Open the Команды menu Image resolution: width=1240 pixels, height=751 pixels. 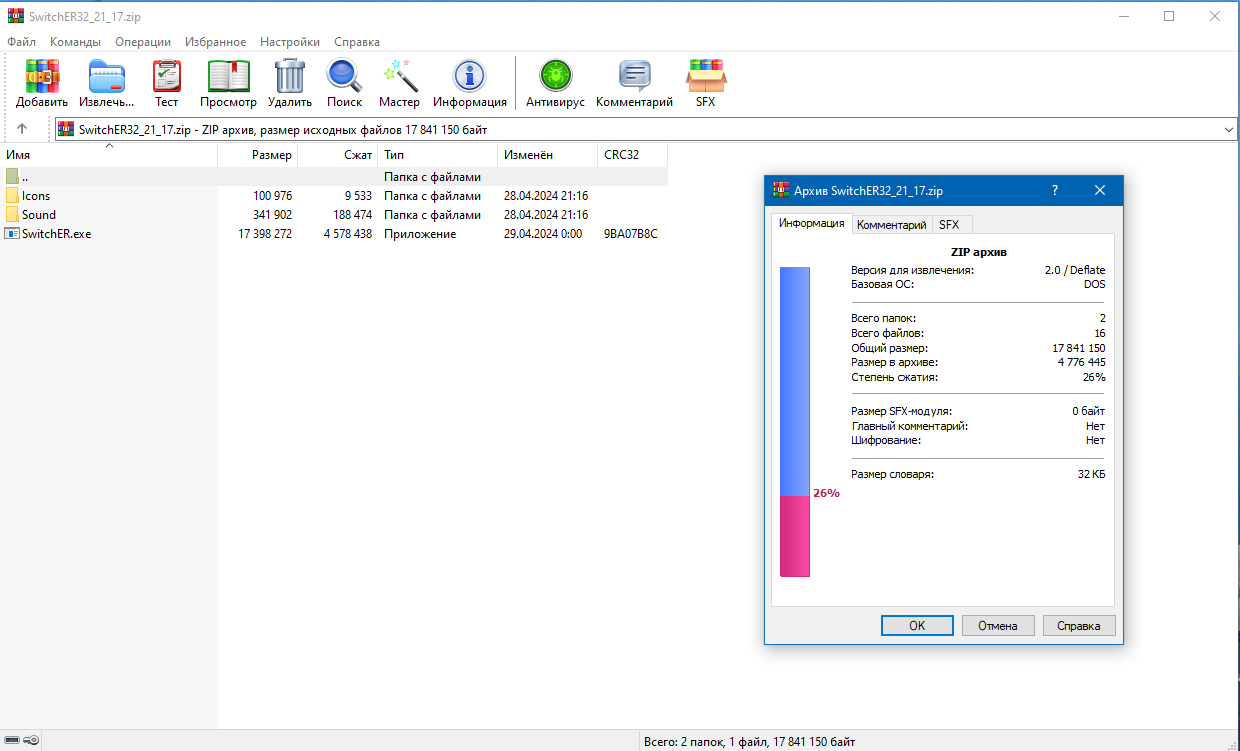click(75, 42)
